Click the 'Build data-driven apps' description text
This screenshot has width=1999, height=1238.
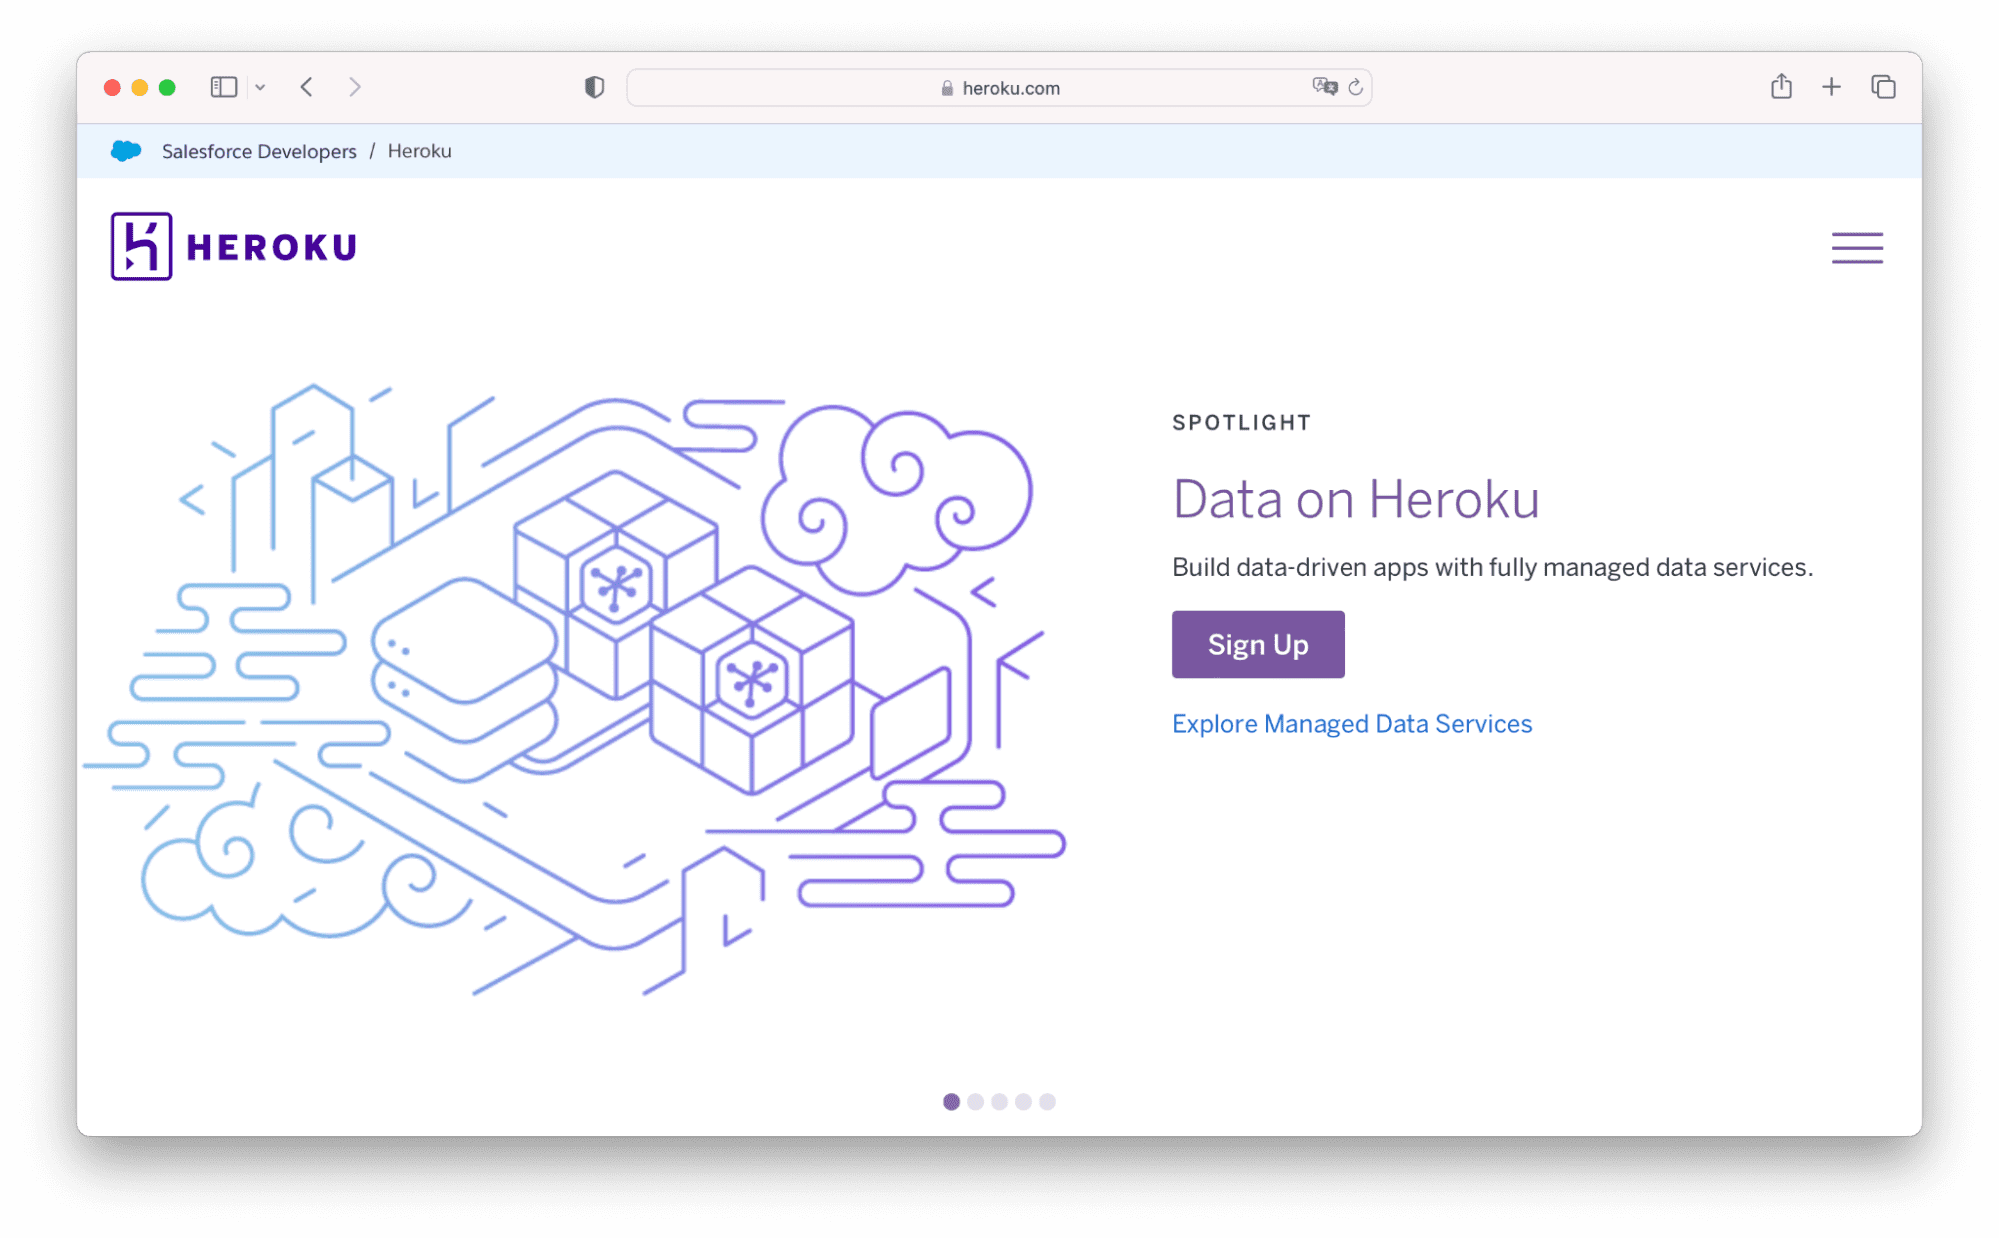[1492, 567]
